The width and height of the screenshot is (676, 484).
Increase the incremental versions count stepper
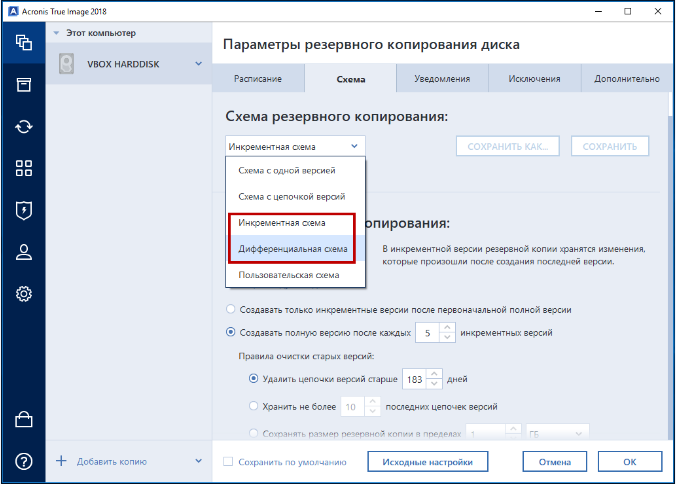pos(448,328)
